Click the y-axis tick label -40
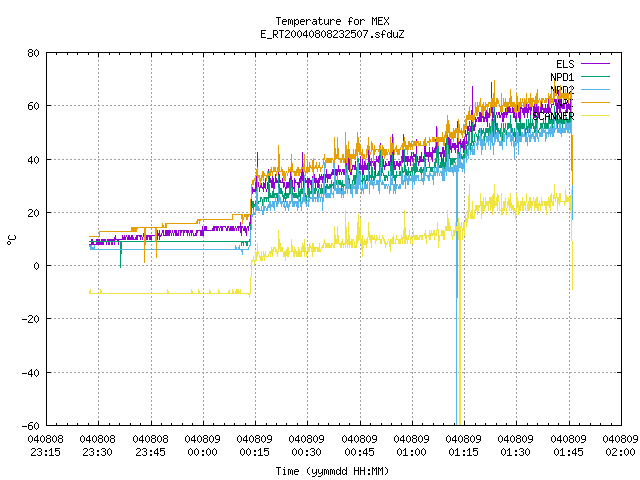 [x=31, y=373]
